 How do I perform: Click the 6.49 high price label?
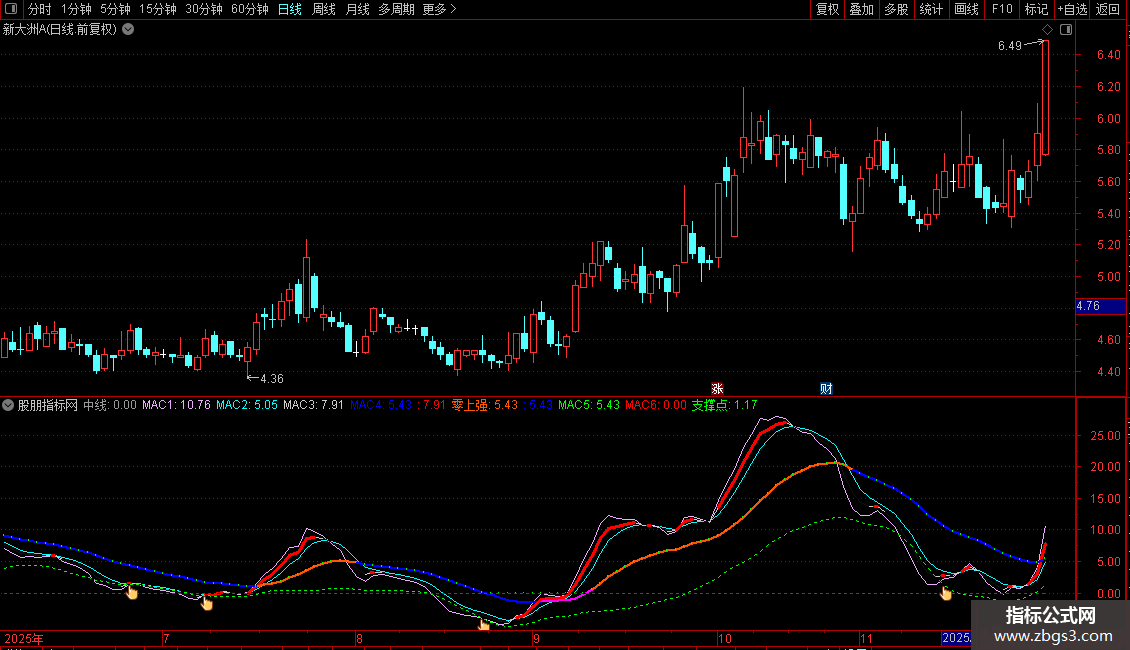[1010, 45]
